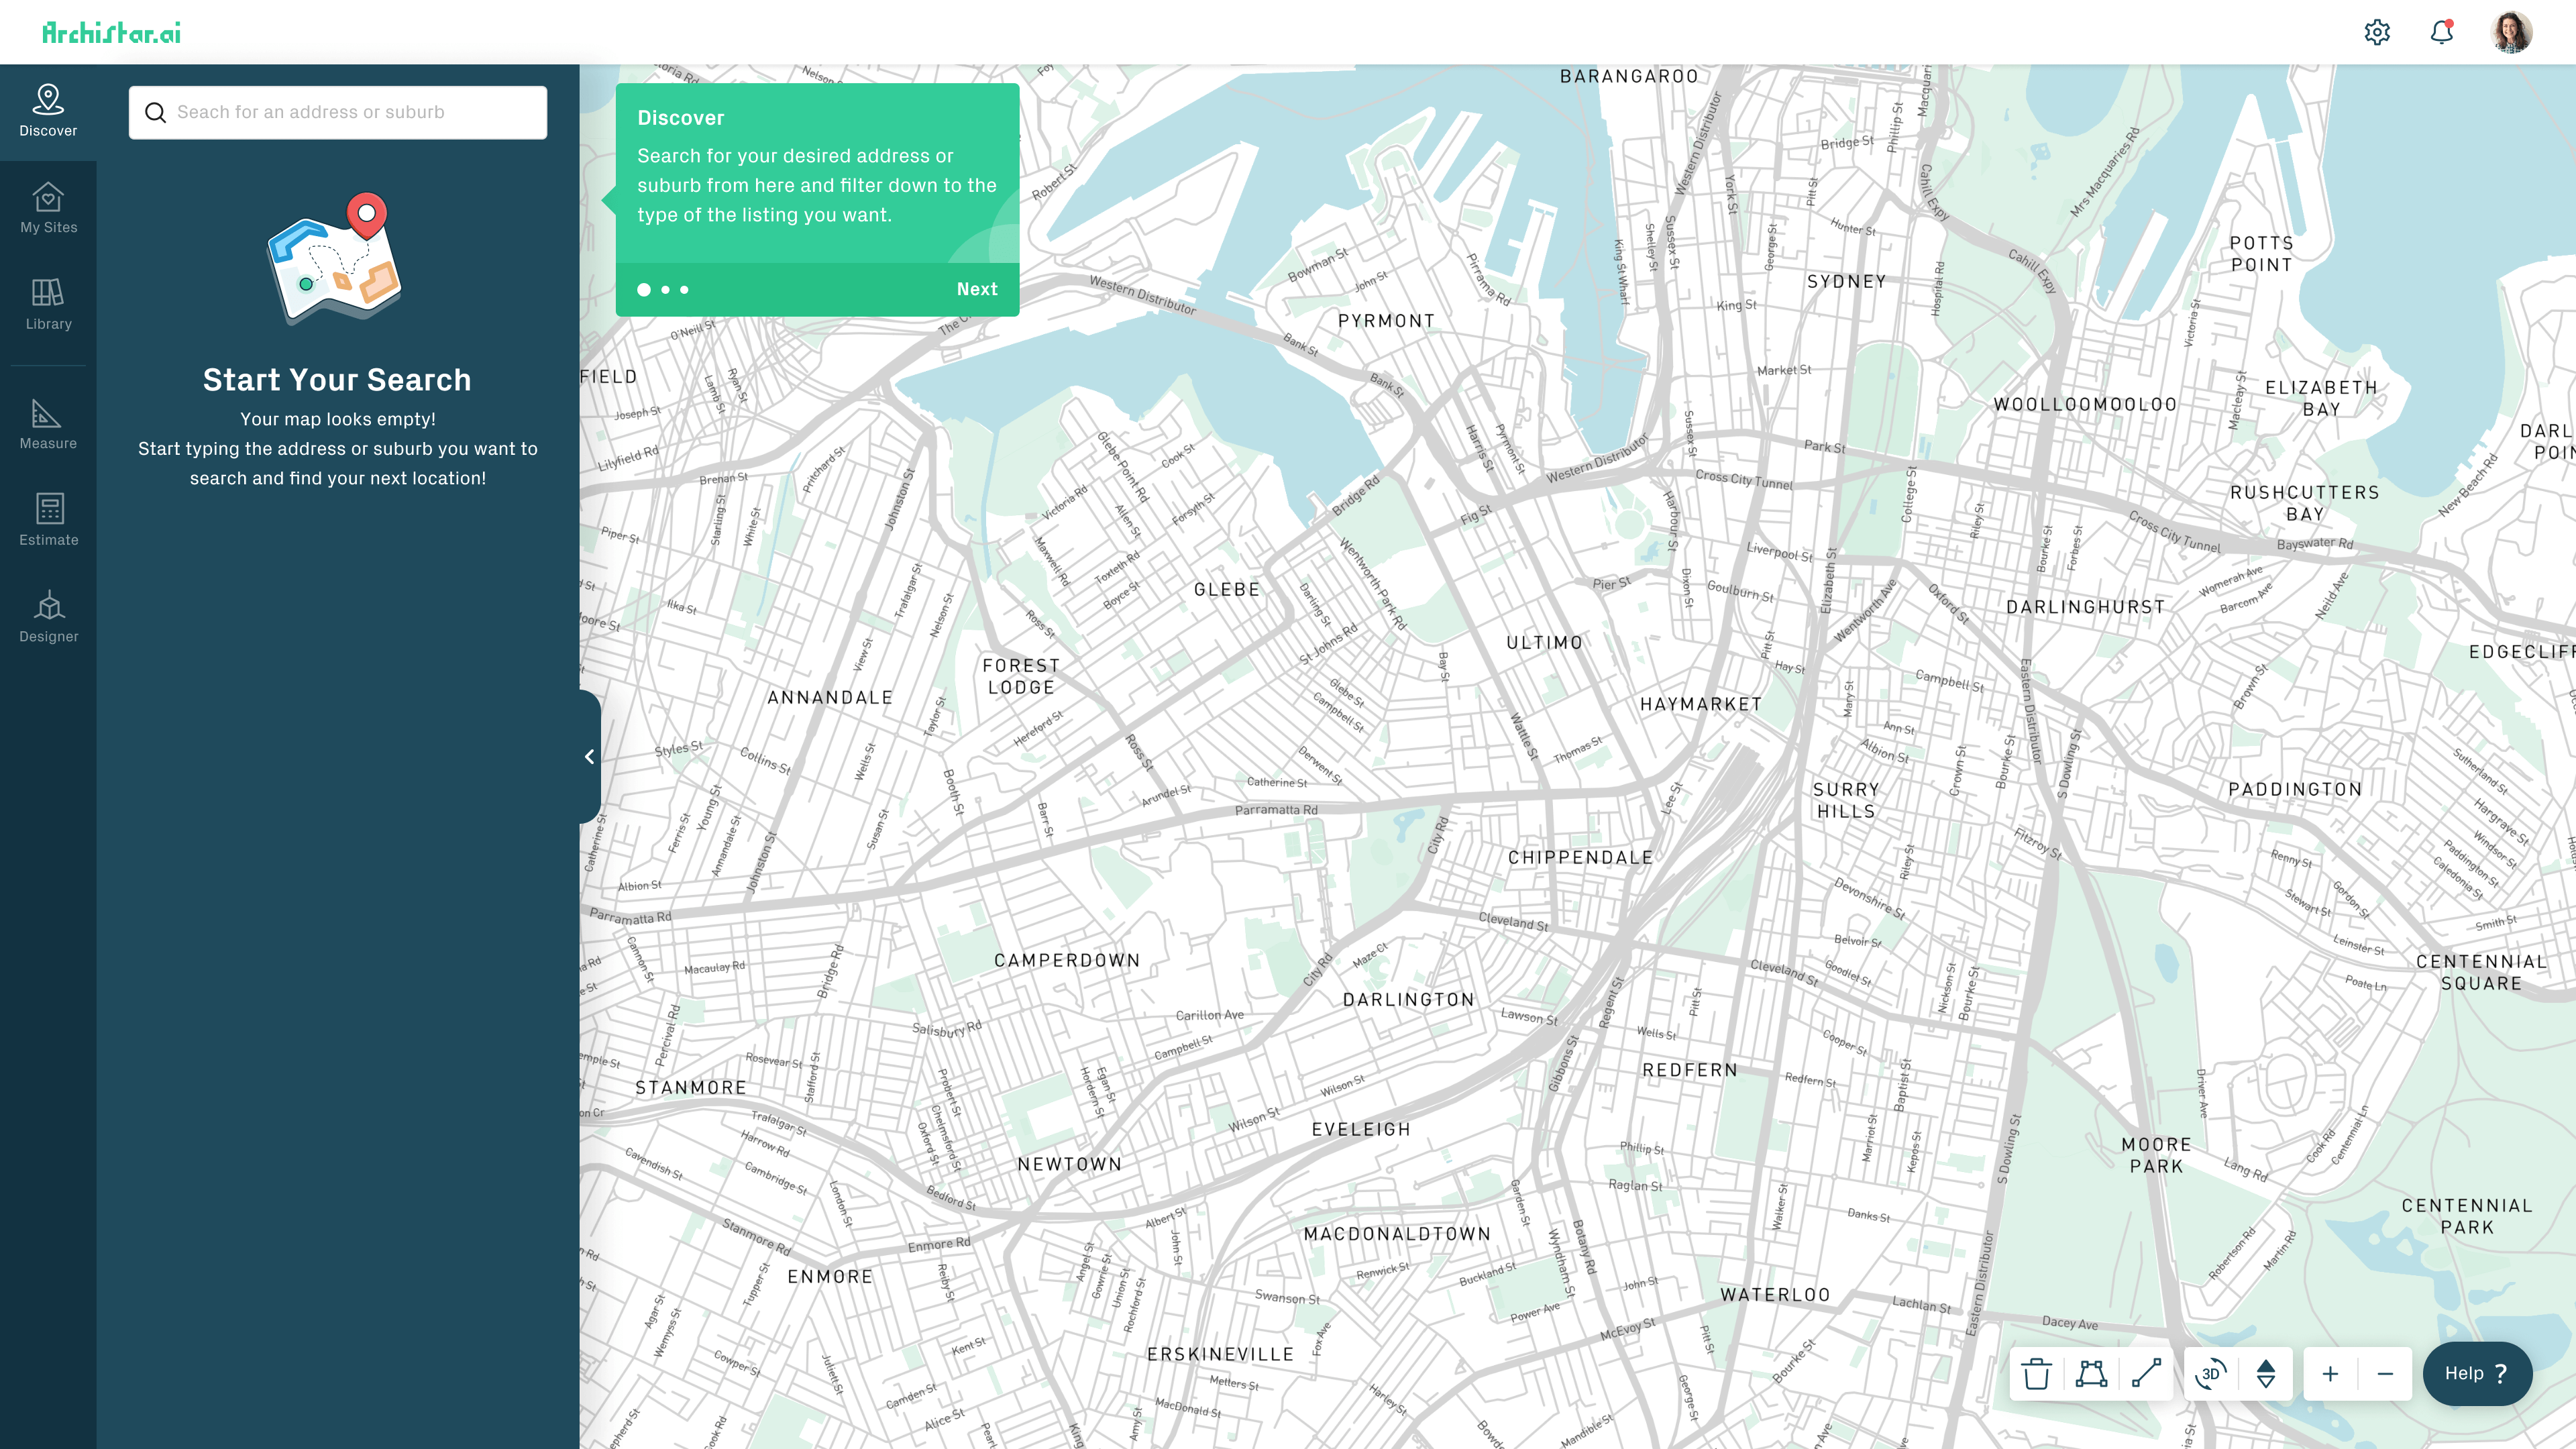The image size is (2576, 1449).
Task: Click the Next button in discover tooltip
Action: tap(977, 288)
